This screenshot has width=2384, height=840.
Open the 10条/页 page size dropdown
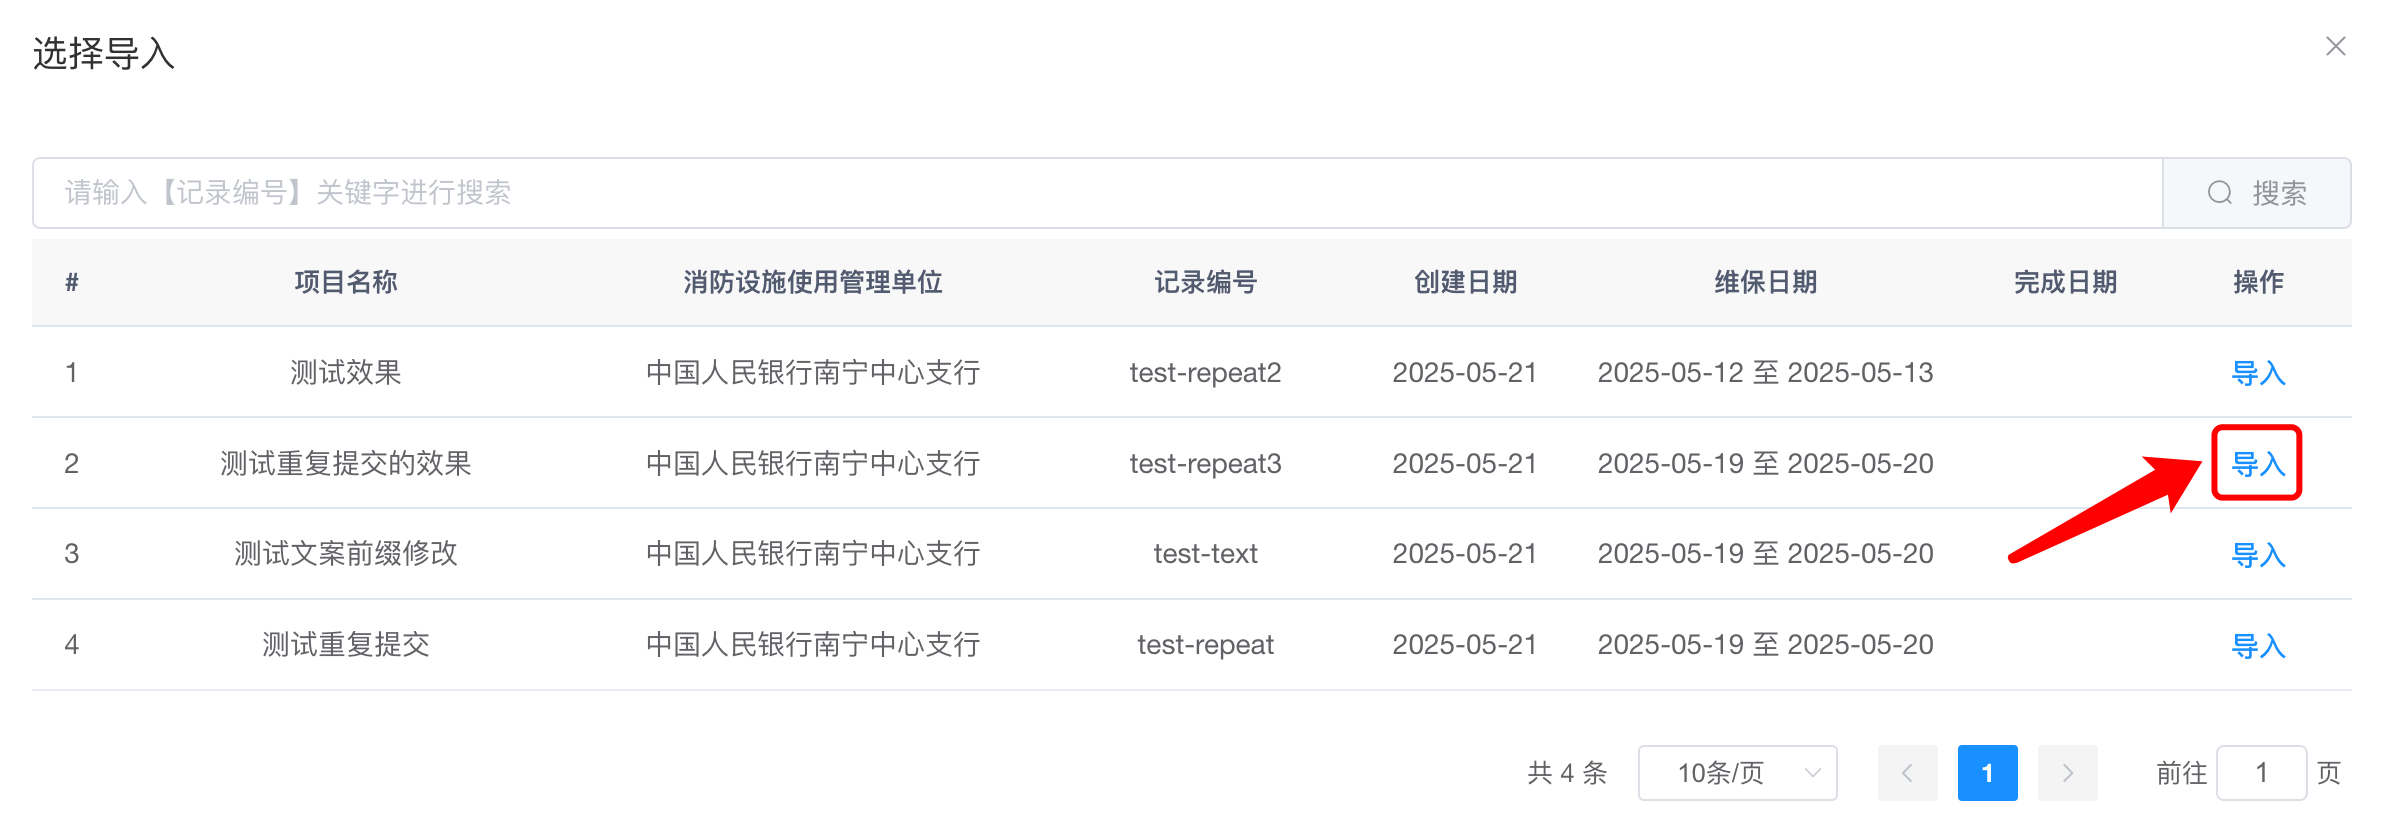tap(1737, 773)
